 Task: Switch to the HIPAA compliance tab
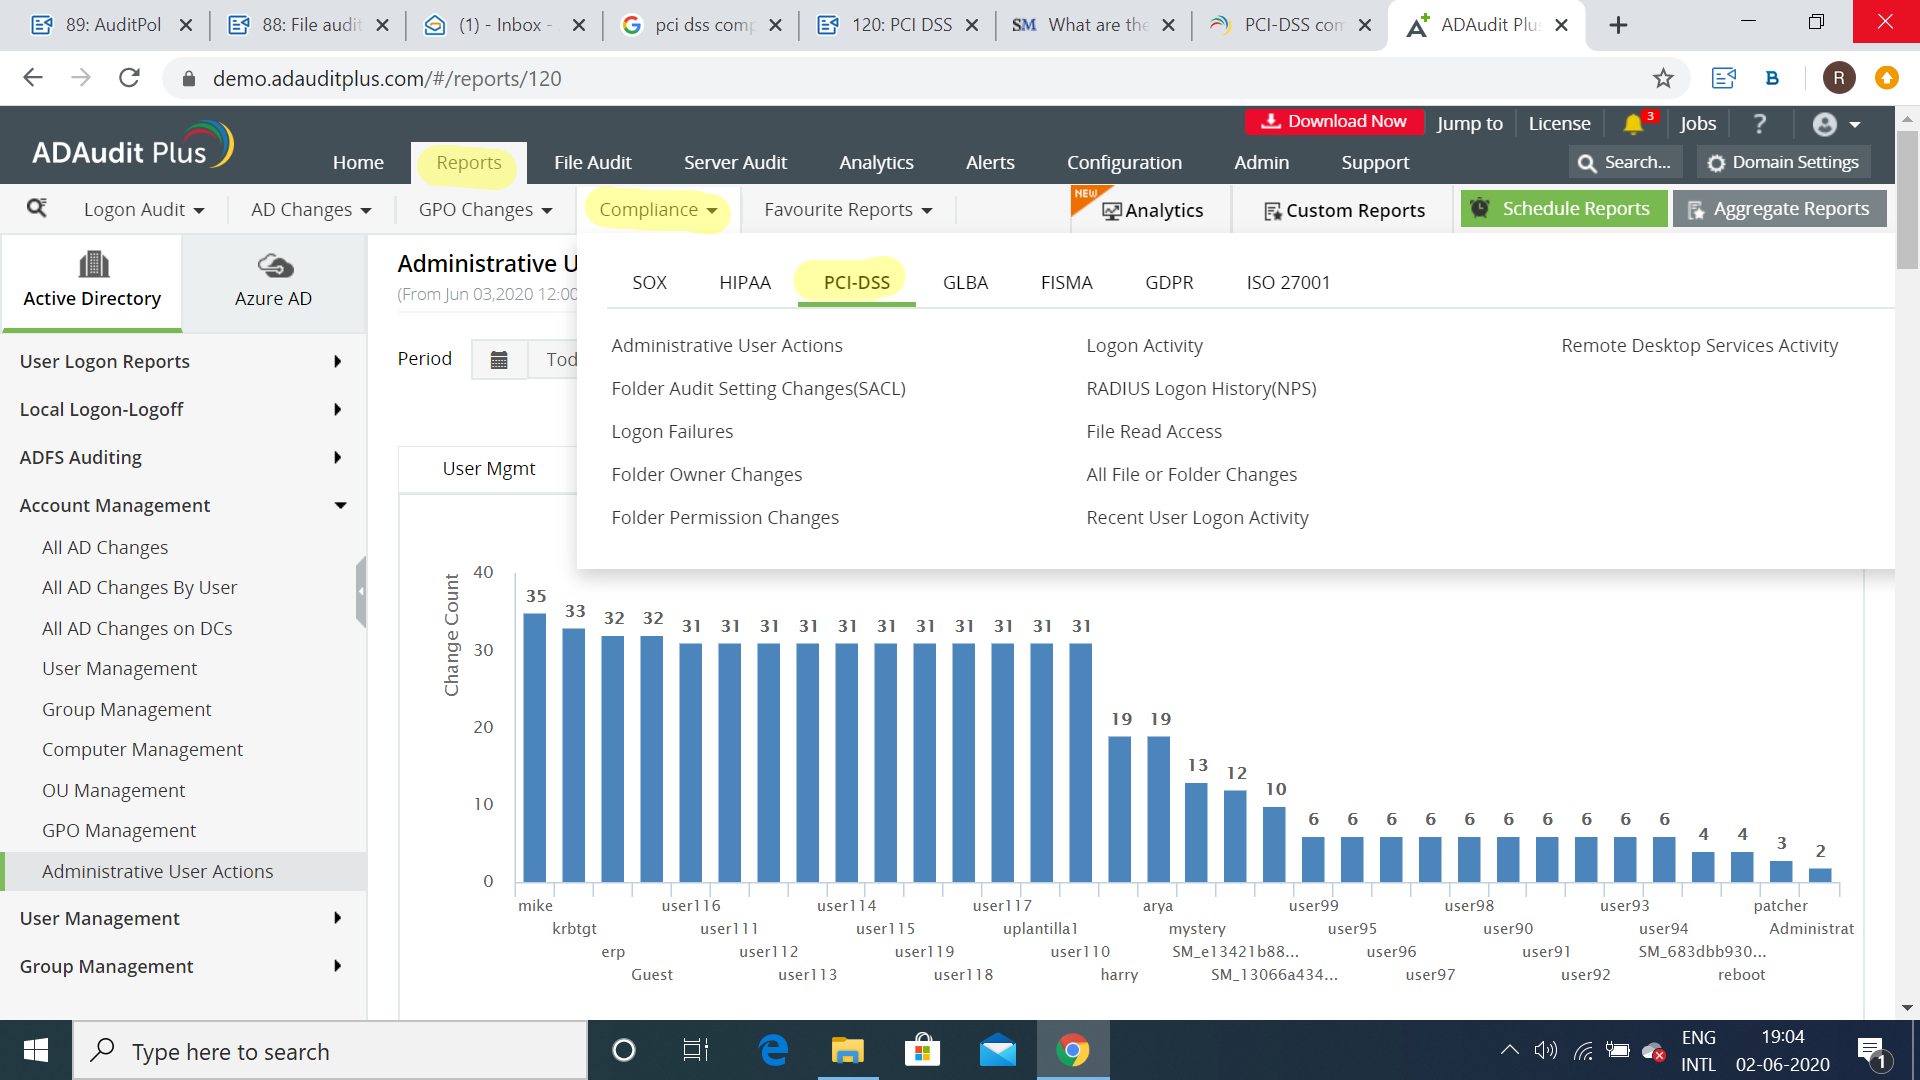[x=745, y=282]
